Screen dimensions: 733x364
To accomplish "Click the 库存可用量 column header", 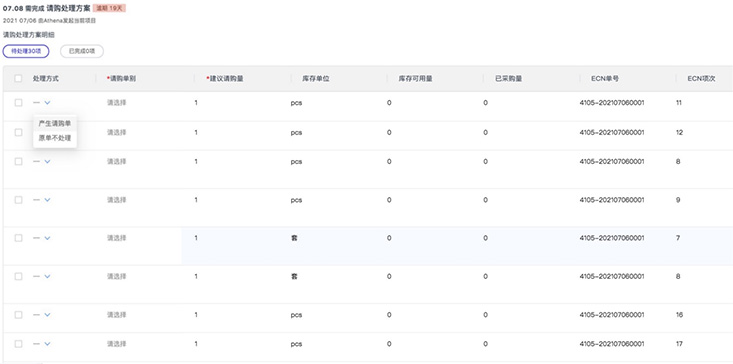I will coord(415,79).
